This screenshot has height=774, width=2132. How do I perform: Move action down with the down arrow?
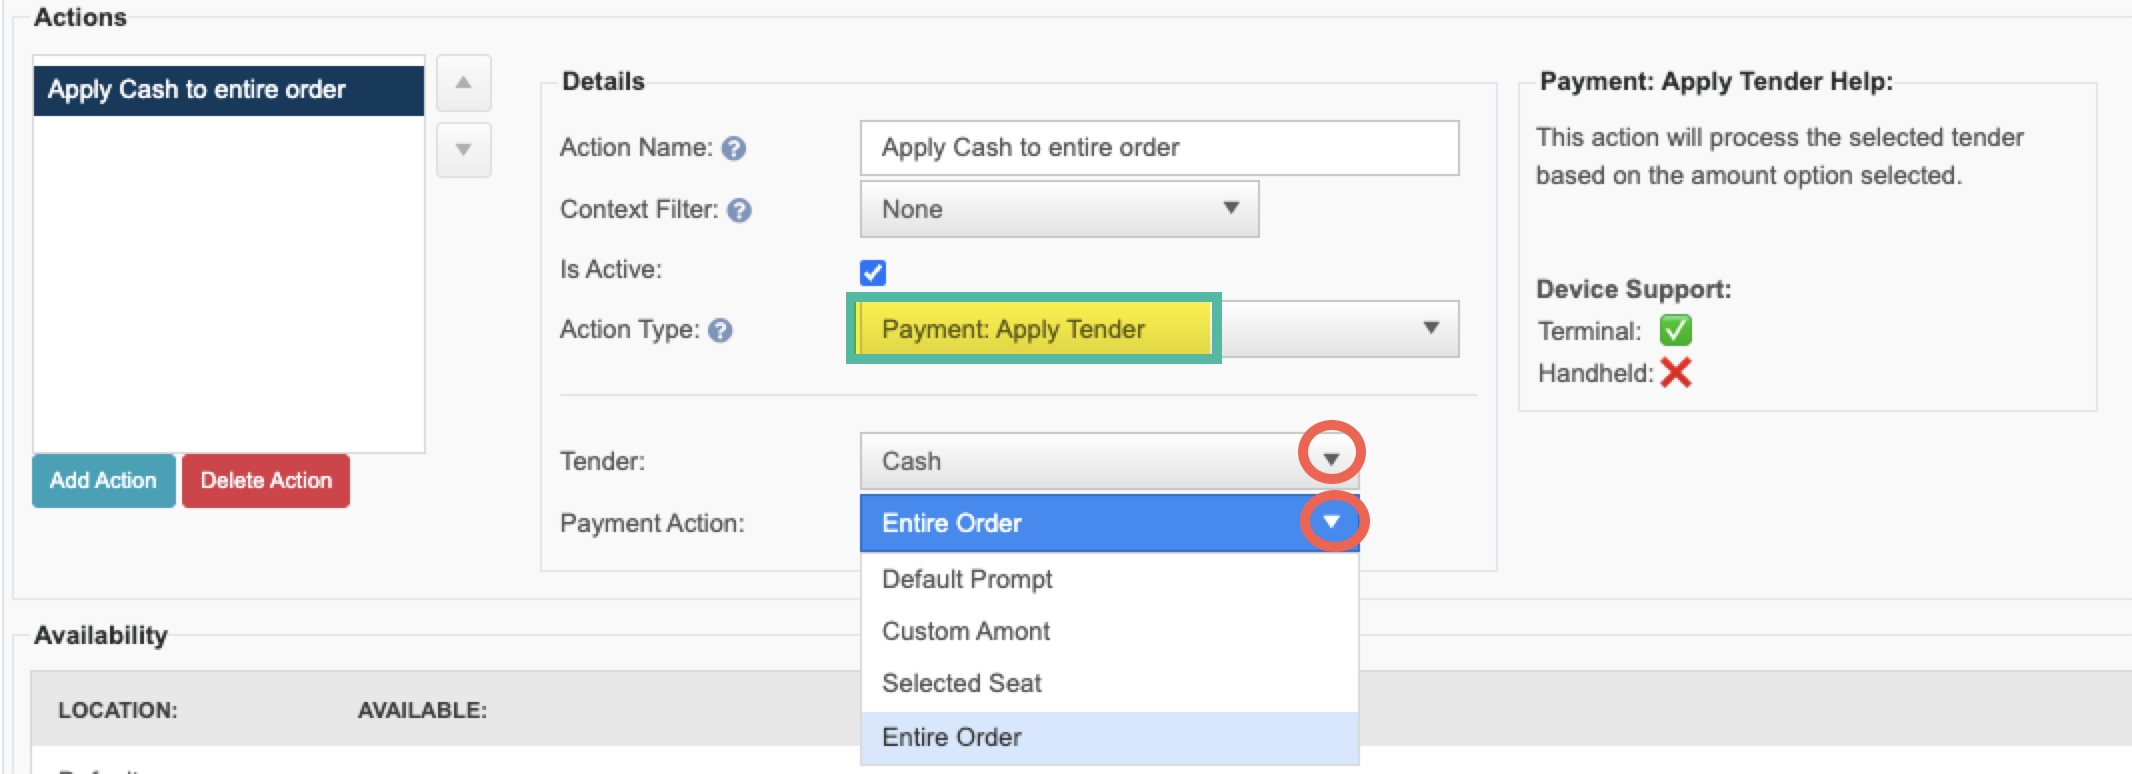click(463, 150)
